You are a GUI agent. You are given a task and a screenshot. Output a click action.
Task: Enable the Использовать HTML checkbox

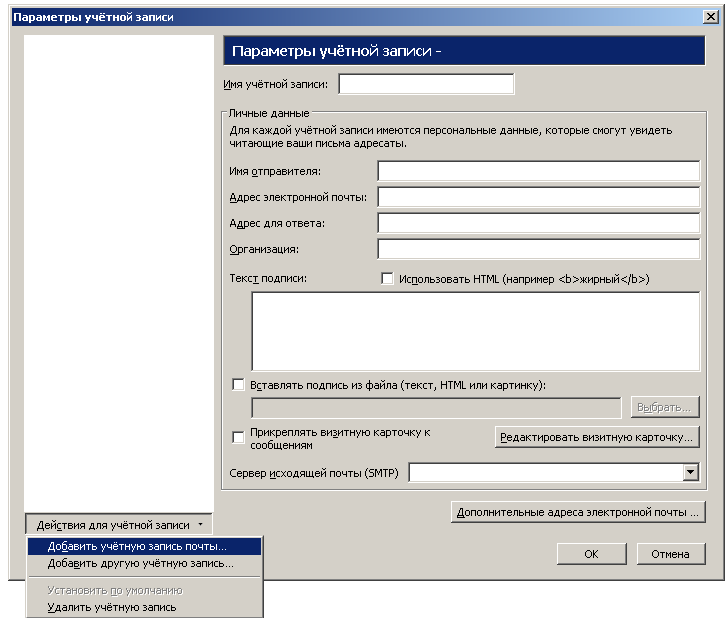point(387,279)
